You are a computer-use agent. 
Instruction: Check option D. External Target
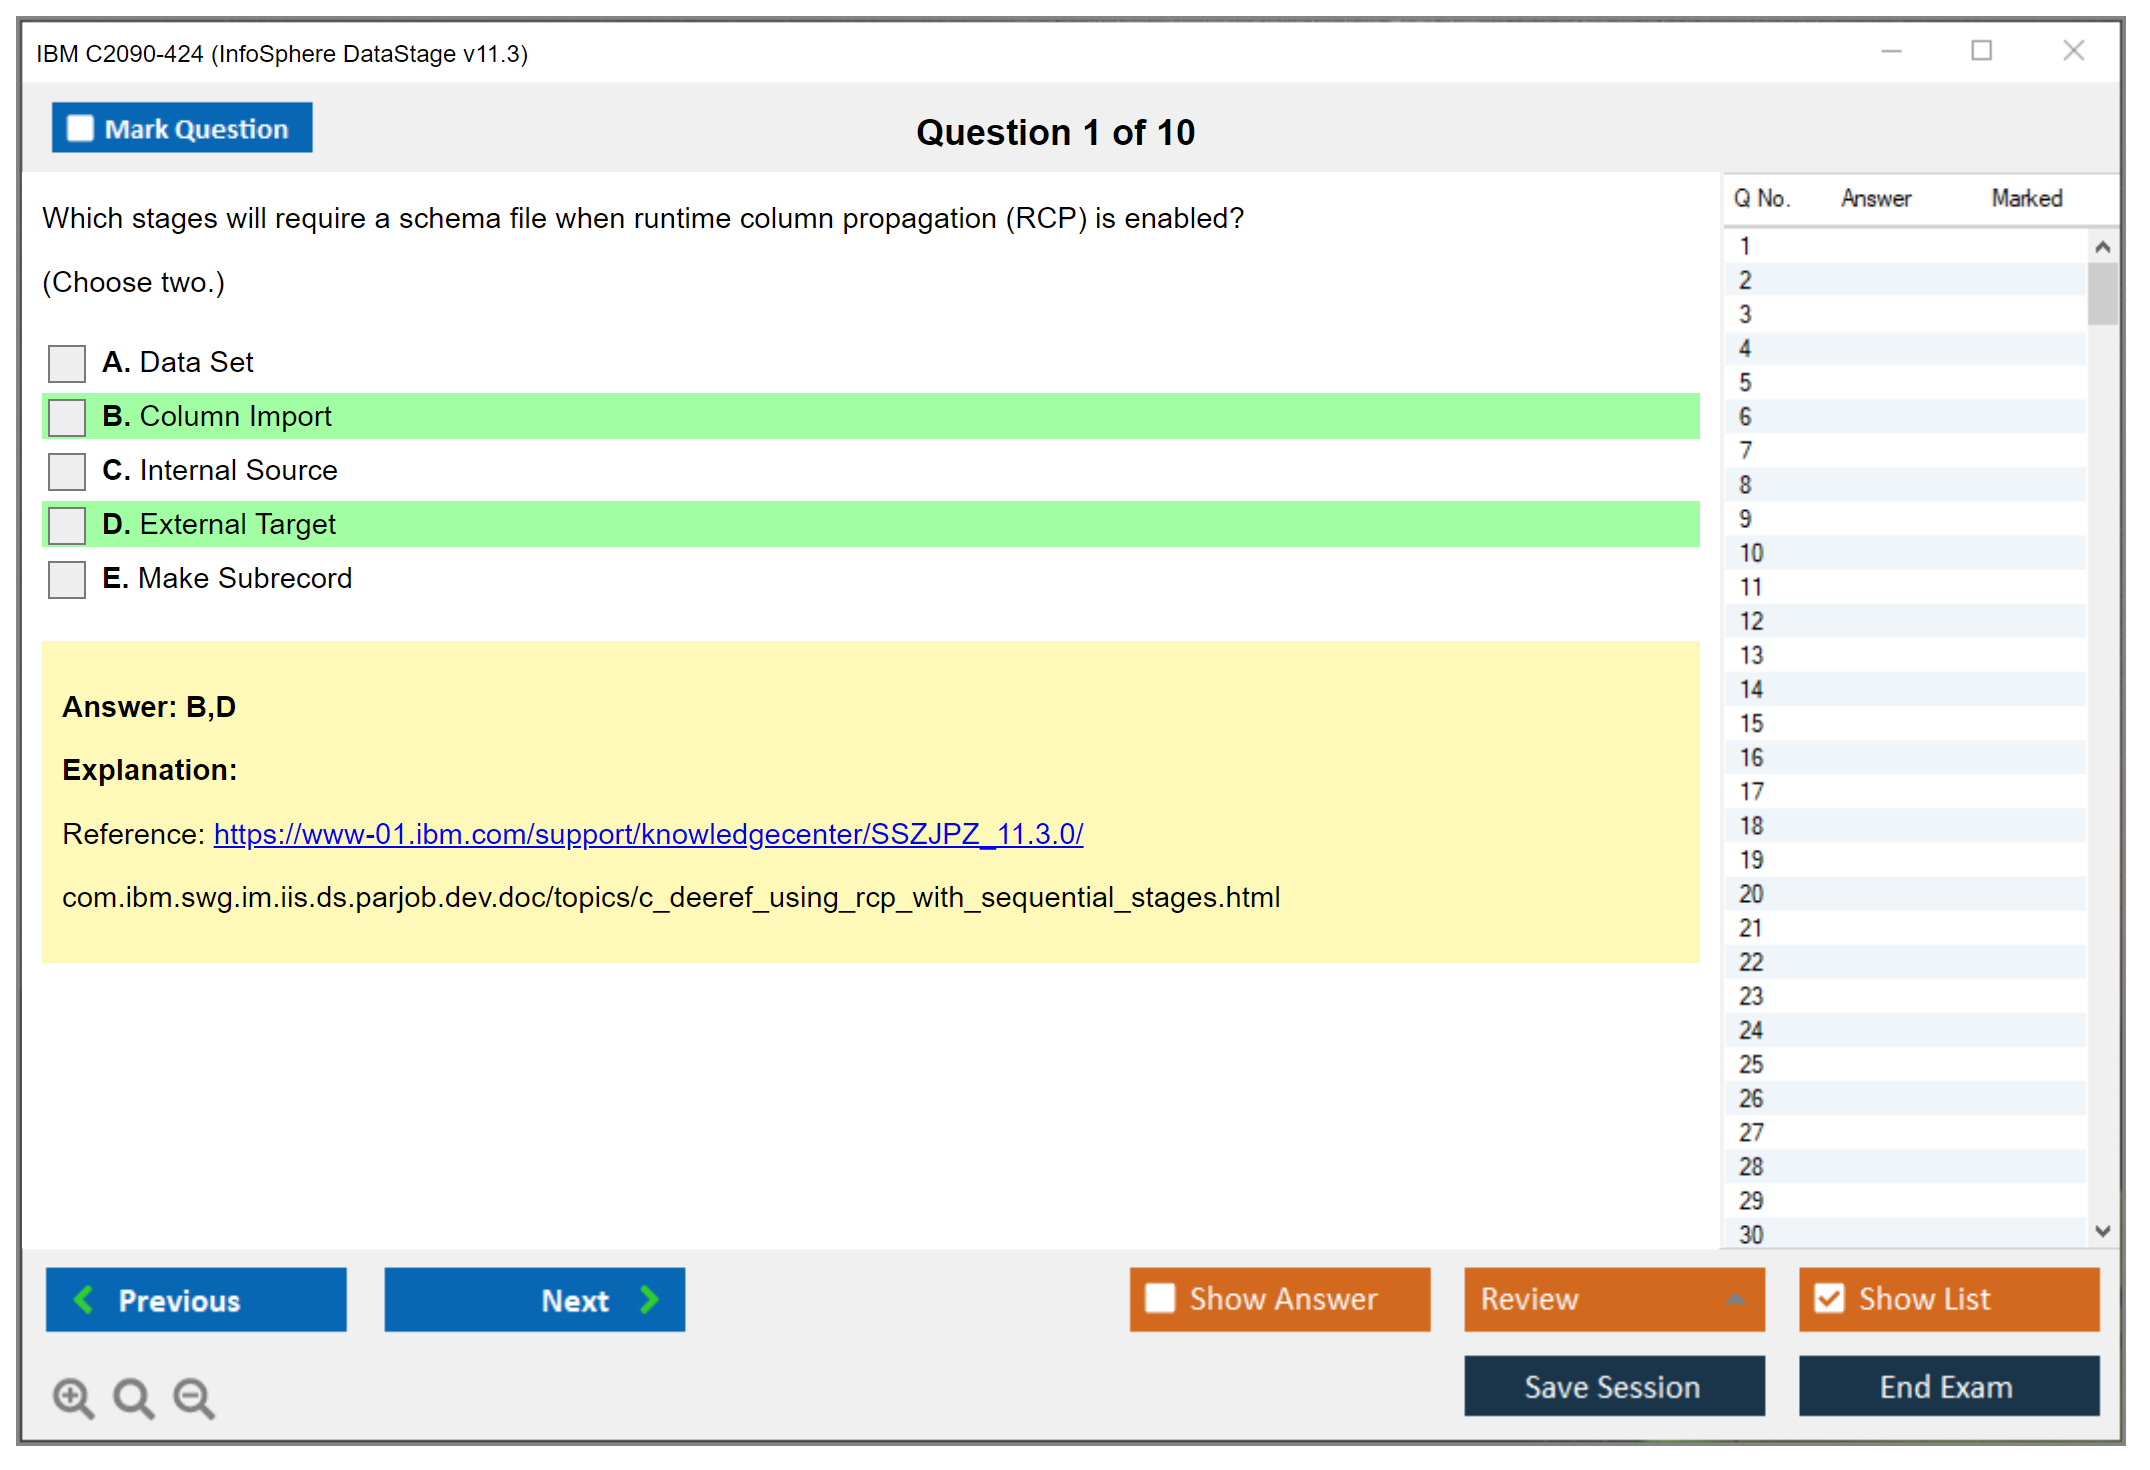pyautogui.click(x=67, y=525)
